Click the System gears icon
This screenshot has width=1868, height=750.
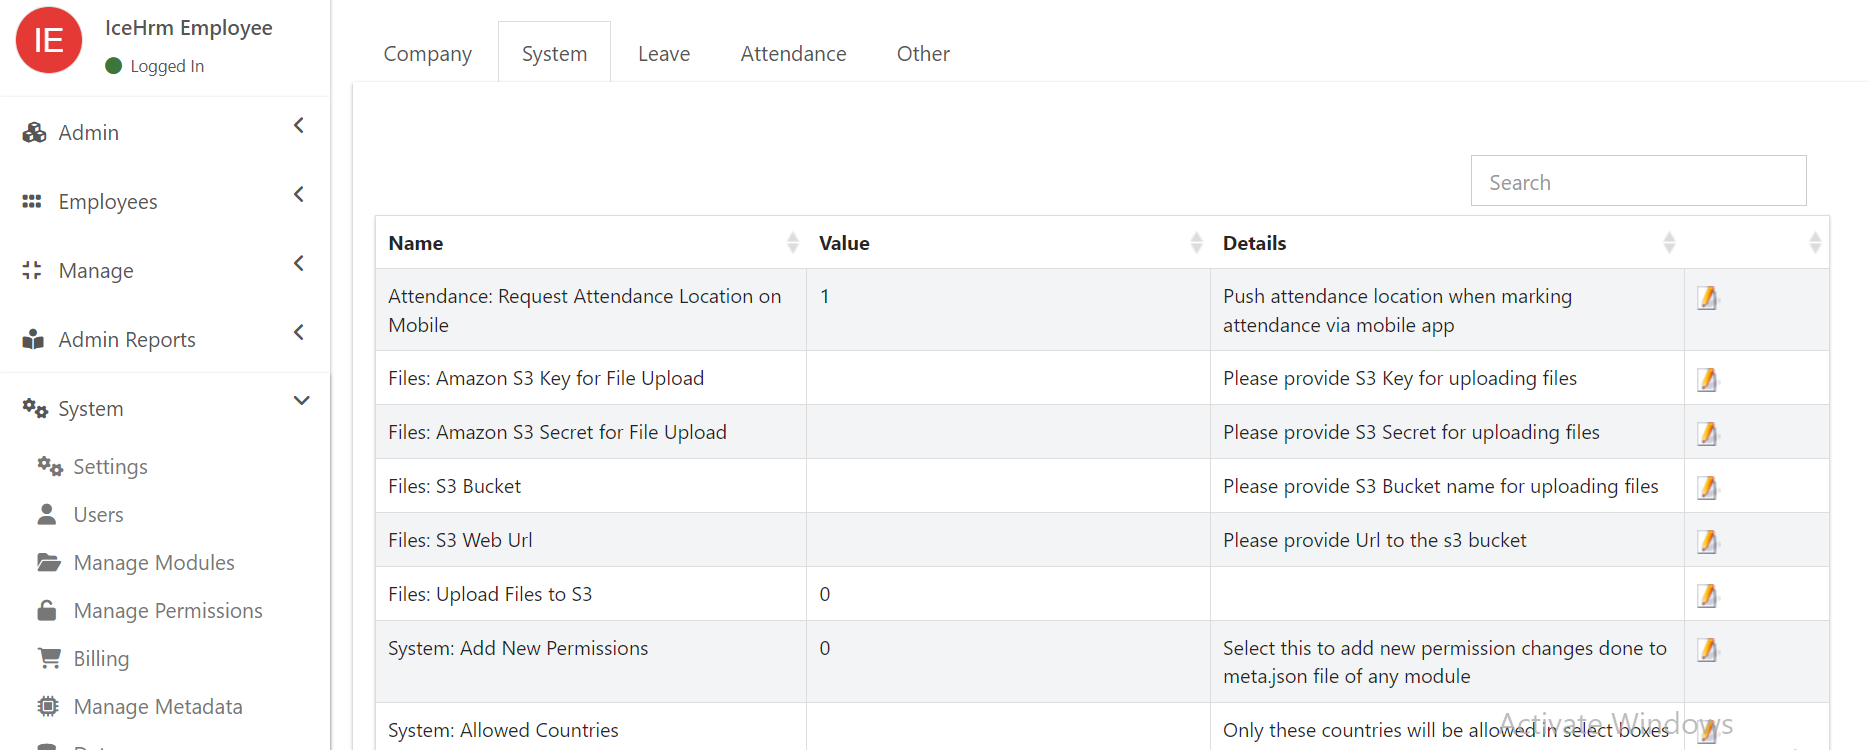click(35, 408)
